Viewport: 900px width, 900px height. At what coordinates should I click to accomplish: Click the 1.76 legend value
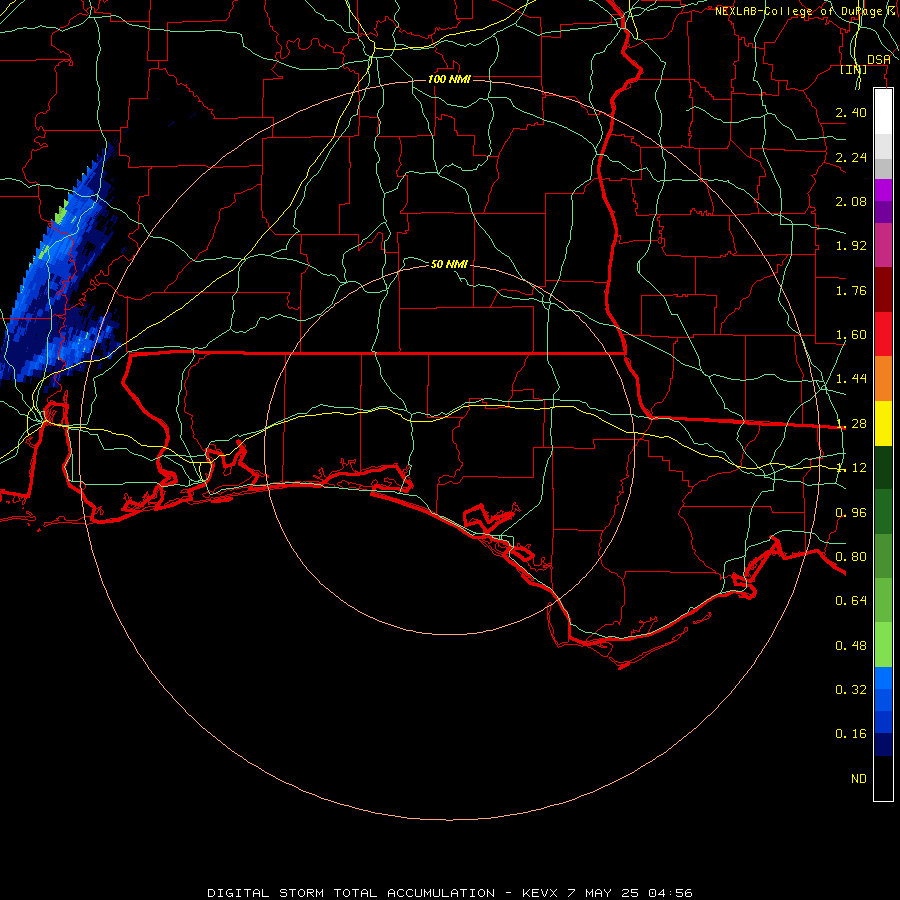tap(851, 290)
